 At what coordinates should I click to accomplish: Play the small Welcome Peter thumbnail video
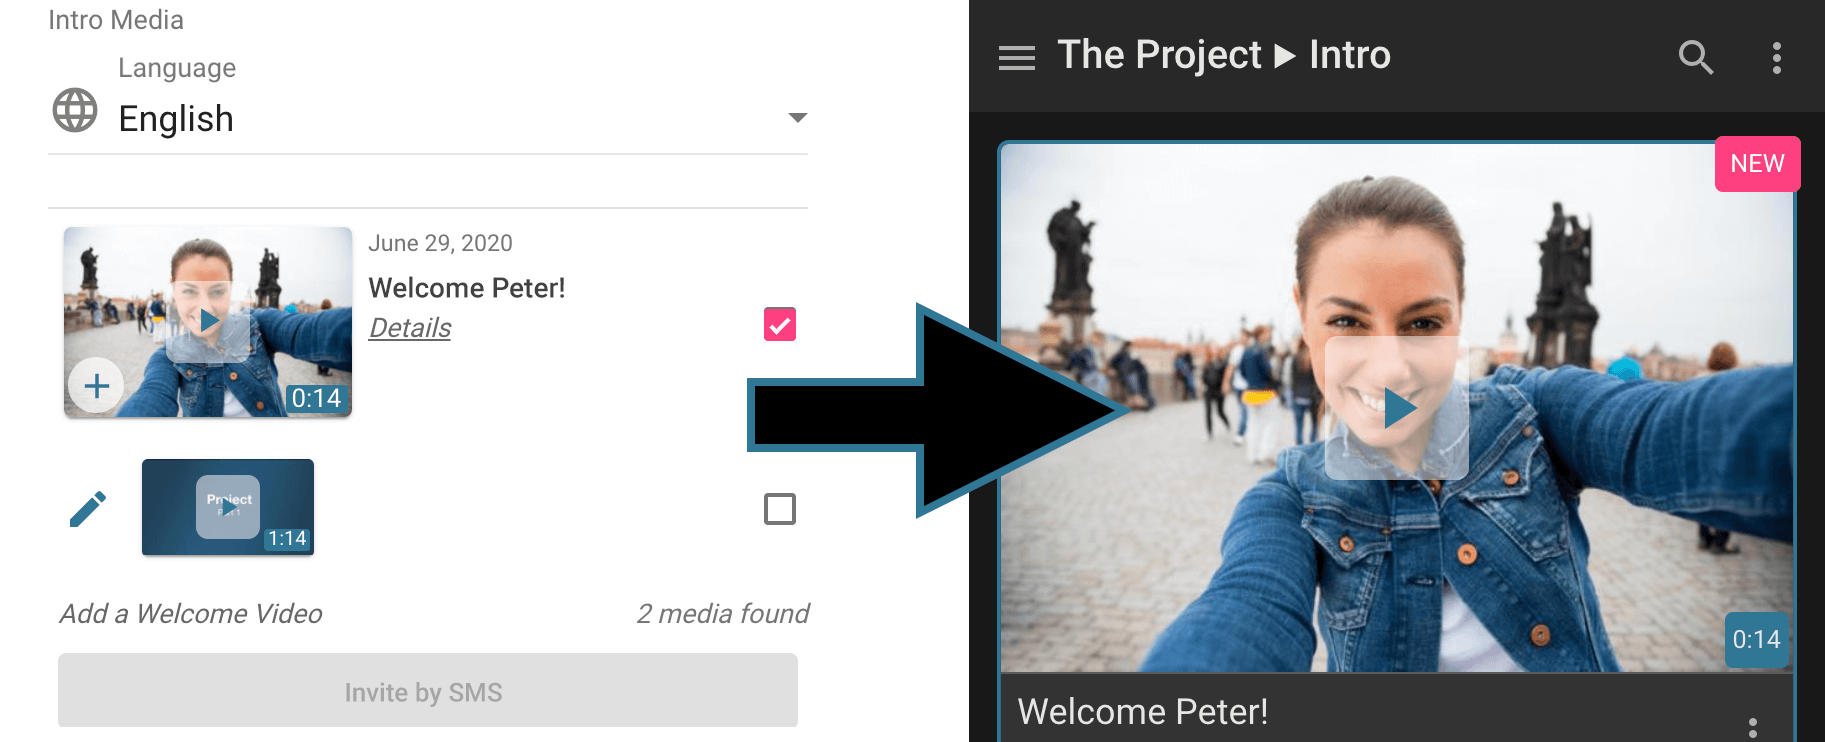208,321
